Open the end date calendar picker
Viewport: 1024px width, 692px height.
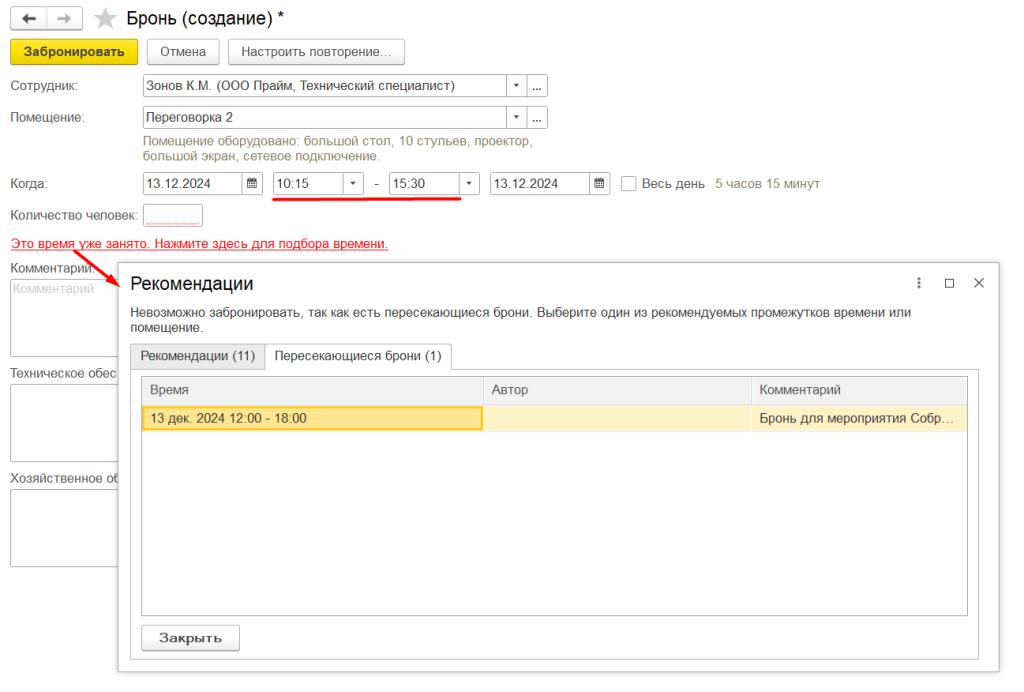(599, 184)
